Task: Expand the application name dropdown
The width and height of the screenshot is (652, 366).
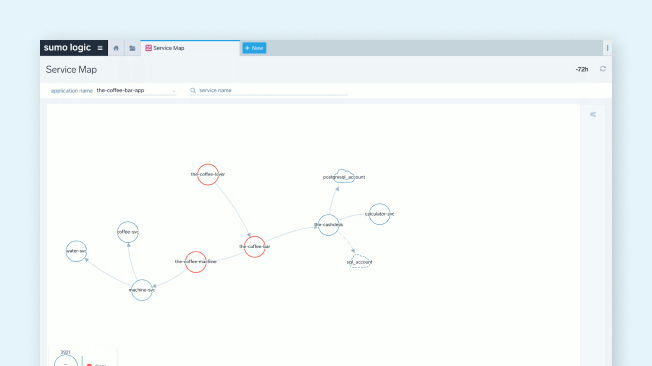Action: tap(136, 90)
